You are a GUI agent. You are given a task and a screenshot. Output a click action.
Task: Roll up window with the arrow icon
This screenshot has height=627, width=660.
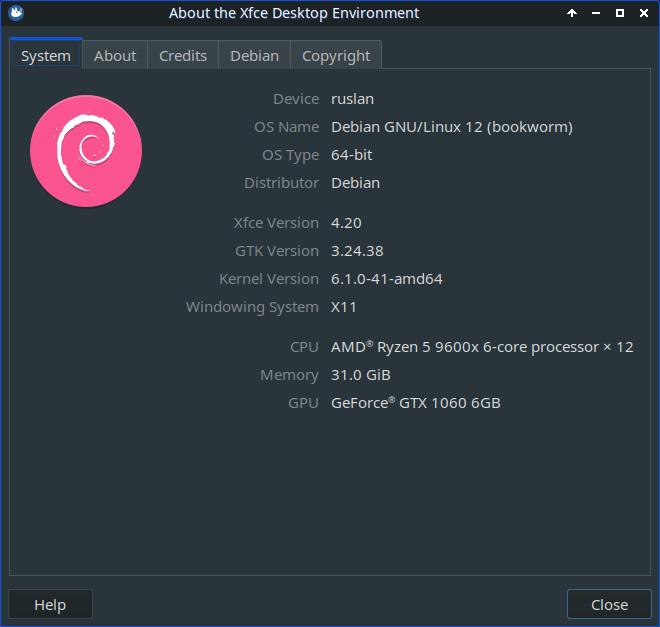pyautogui.click(x=572, y=13)
